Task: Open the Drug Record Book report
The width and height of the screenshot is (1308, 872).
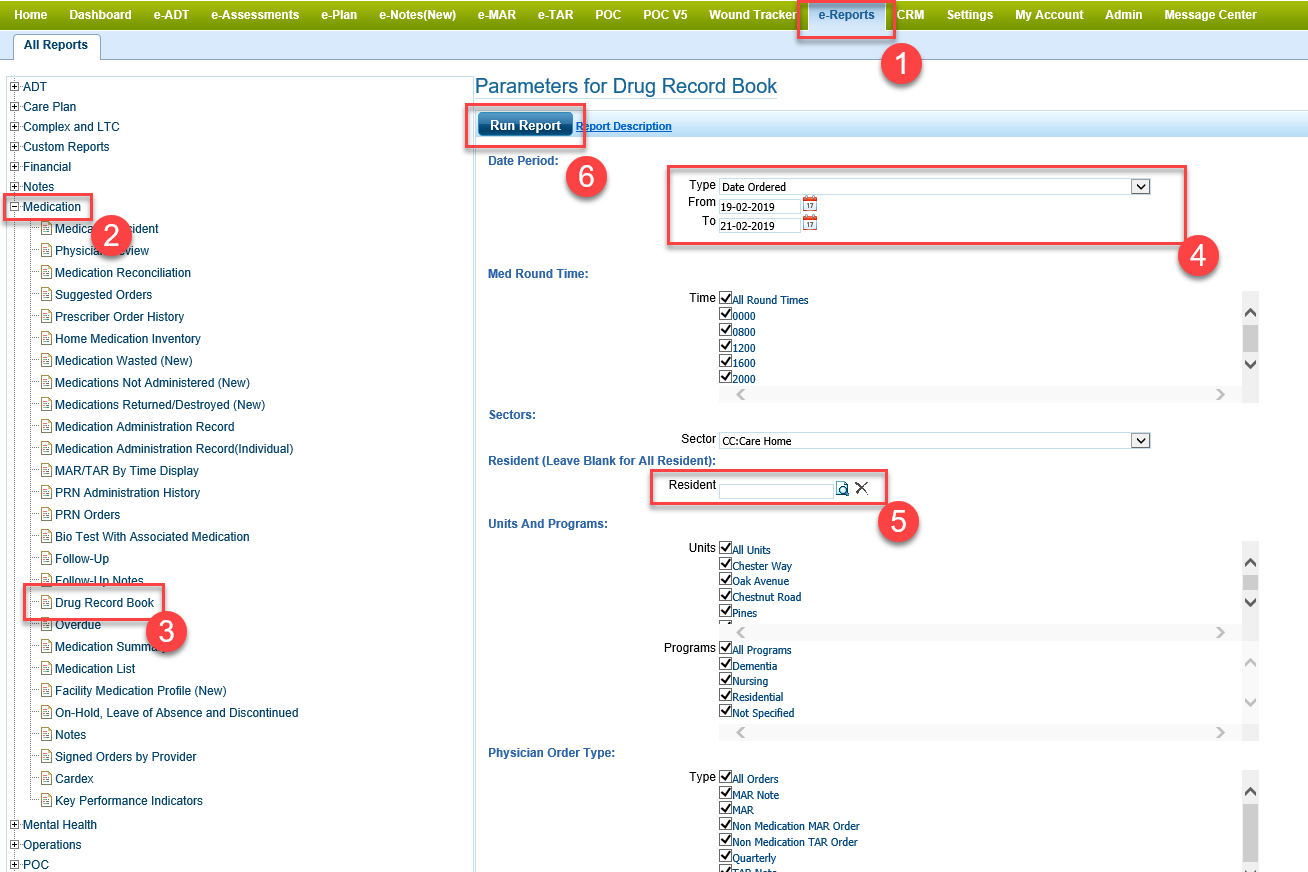Action: [104, 603]
